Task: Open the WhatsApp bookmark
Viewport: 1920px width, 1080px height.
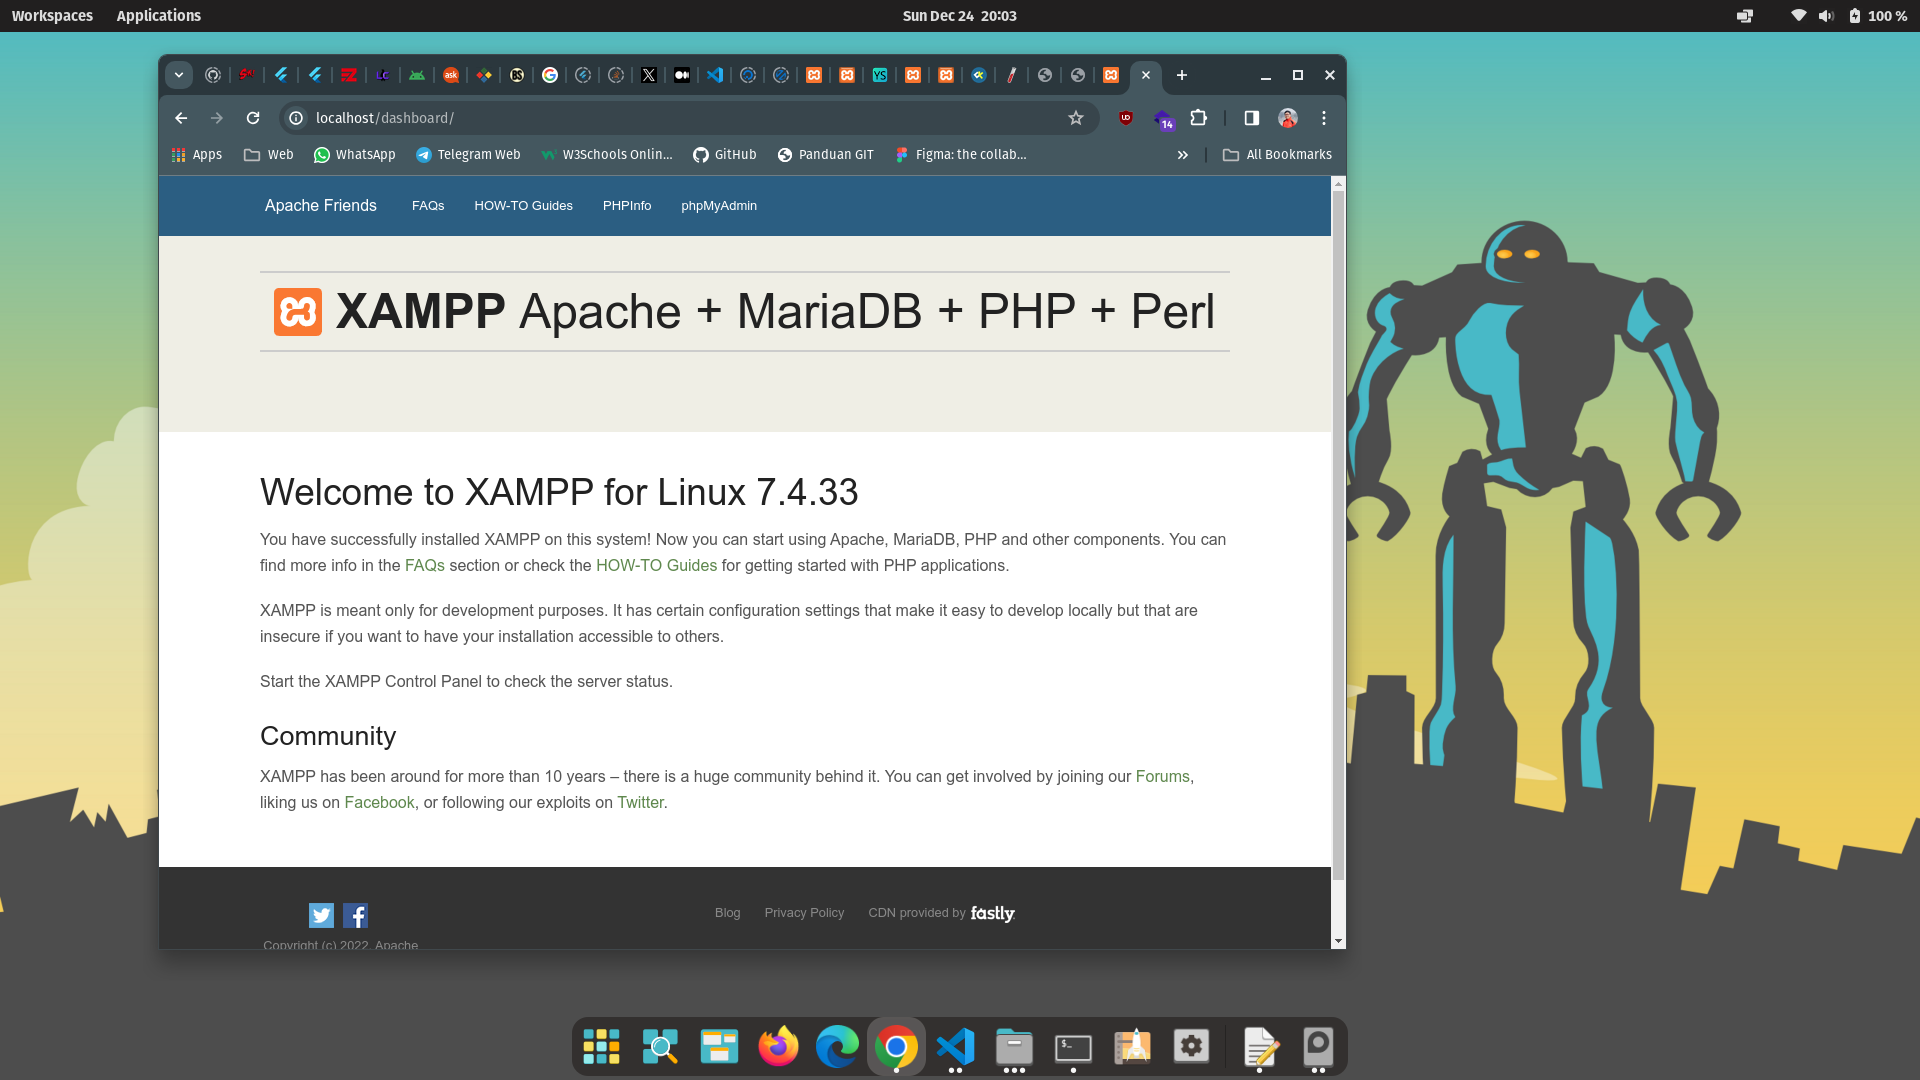Action: (x=355, y=155)
